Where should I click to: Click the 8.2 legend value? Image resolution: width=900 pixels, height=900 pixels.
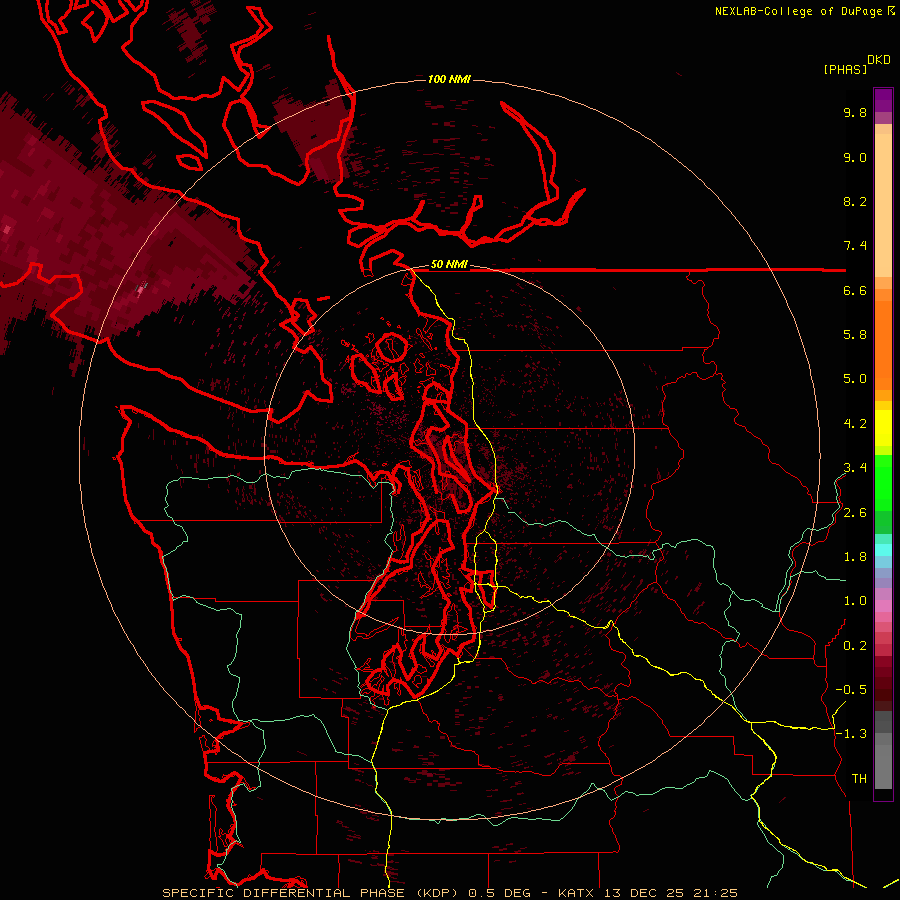click(x=855, y=201)
